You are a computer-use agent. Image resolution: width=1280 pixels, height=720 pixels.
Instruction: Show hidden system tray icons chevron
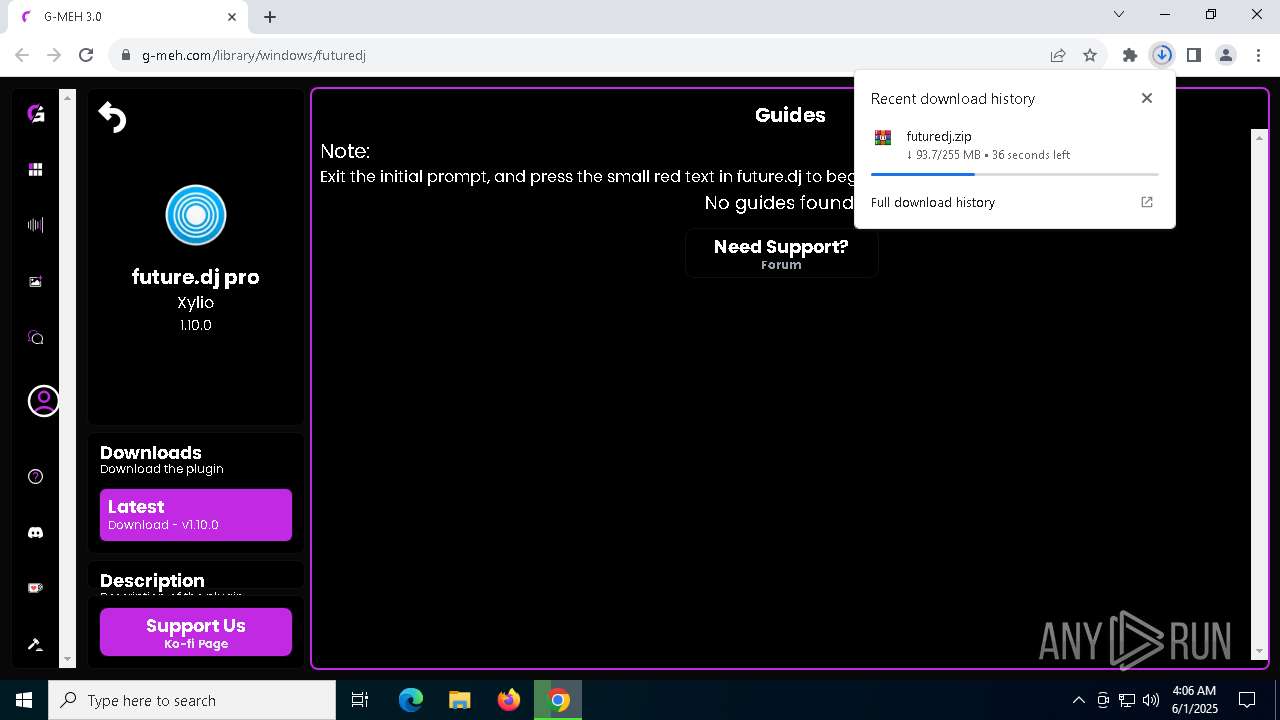(1078, 700)
